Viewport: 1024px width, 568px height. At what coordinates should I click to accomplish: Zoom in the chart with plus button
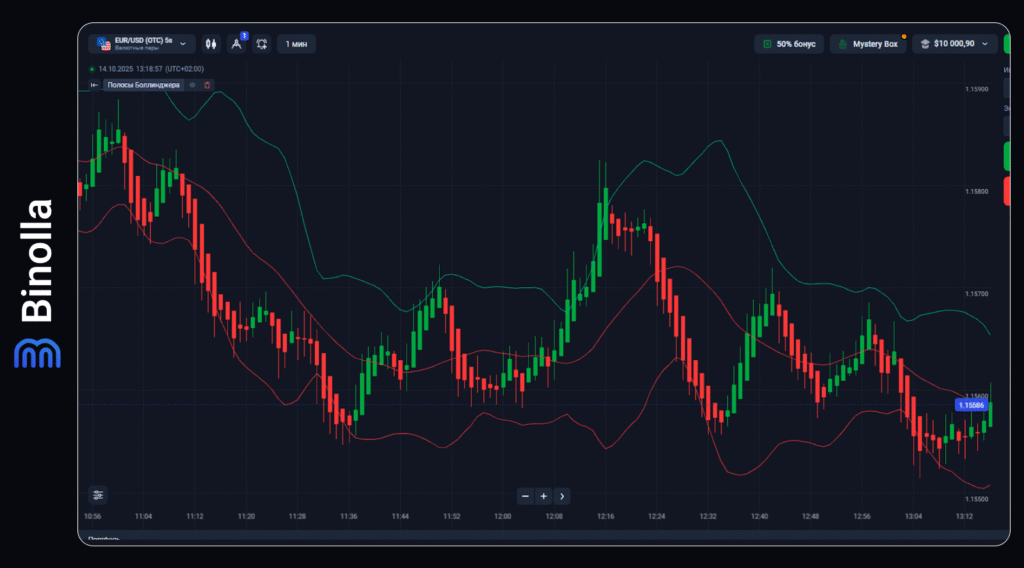(543, 496)
